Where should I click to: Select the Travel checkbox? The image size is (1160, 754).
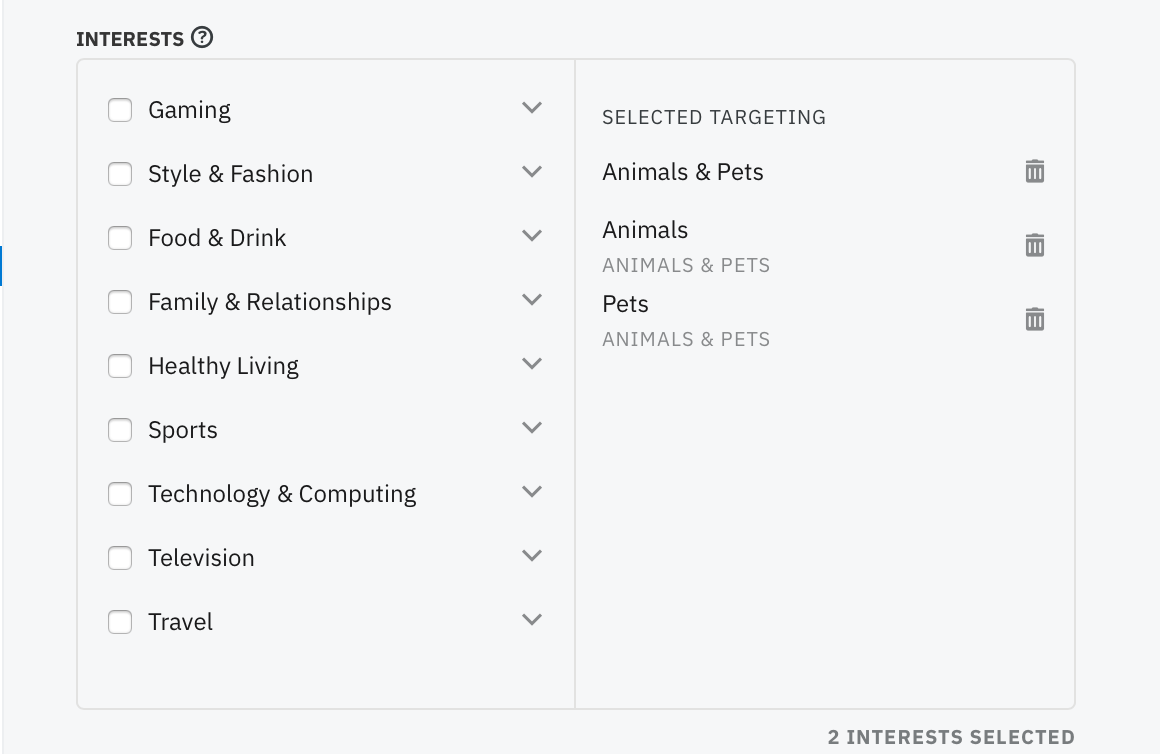[120, 622]
